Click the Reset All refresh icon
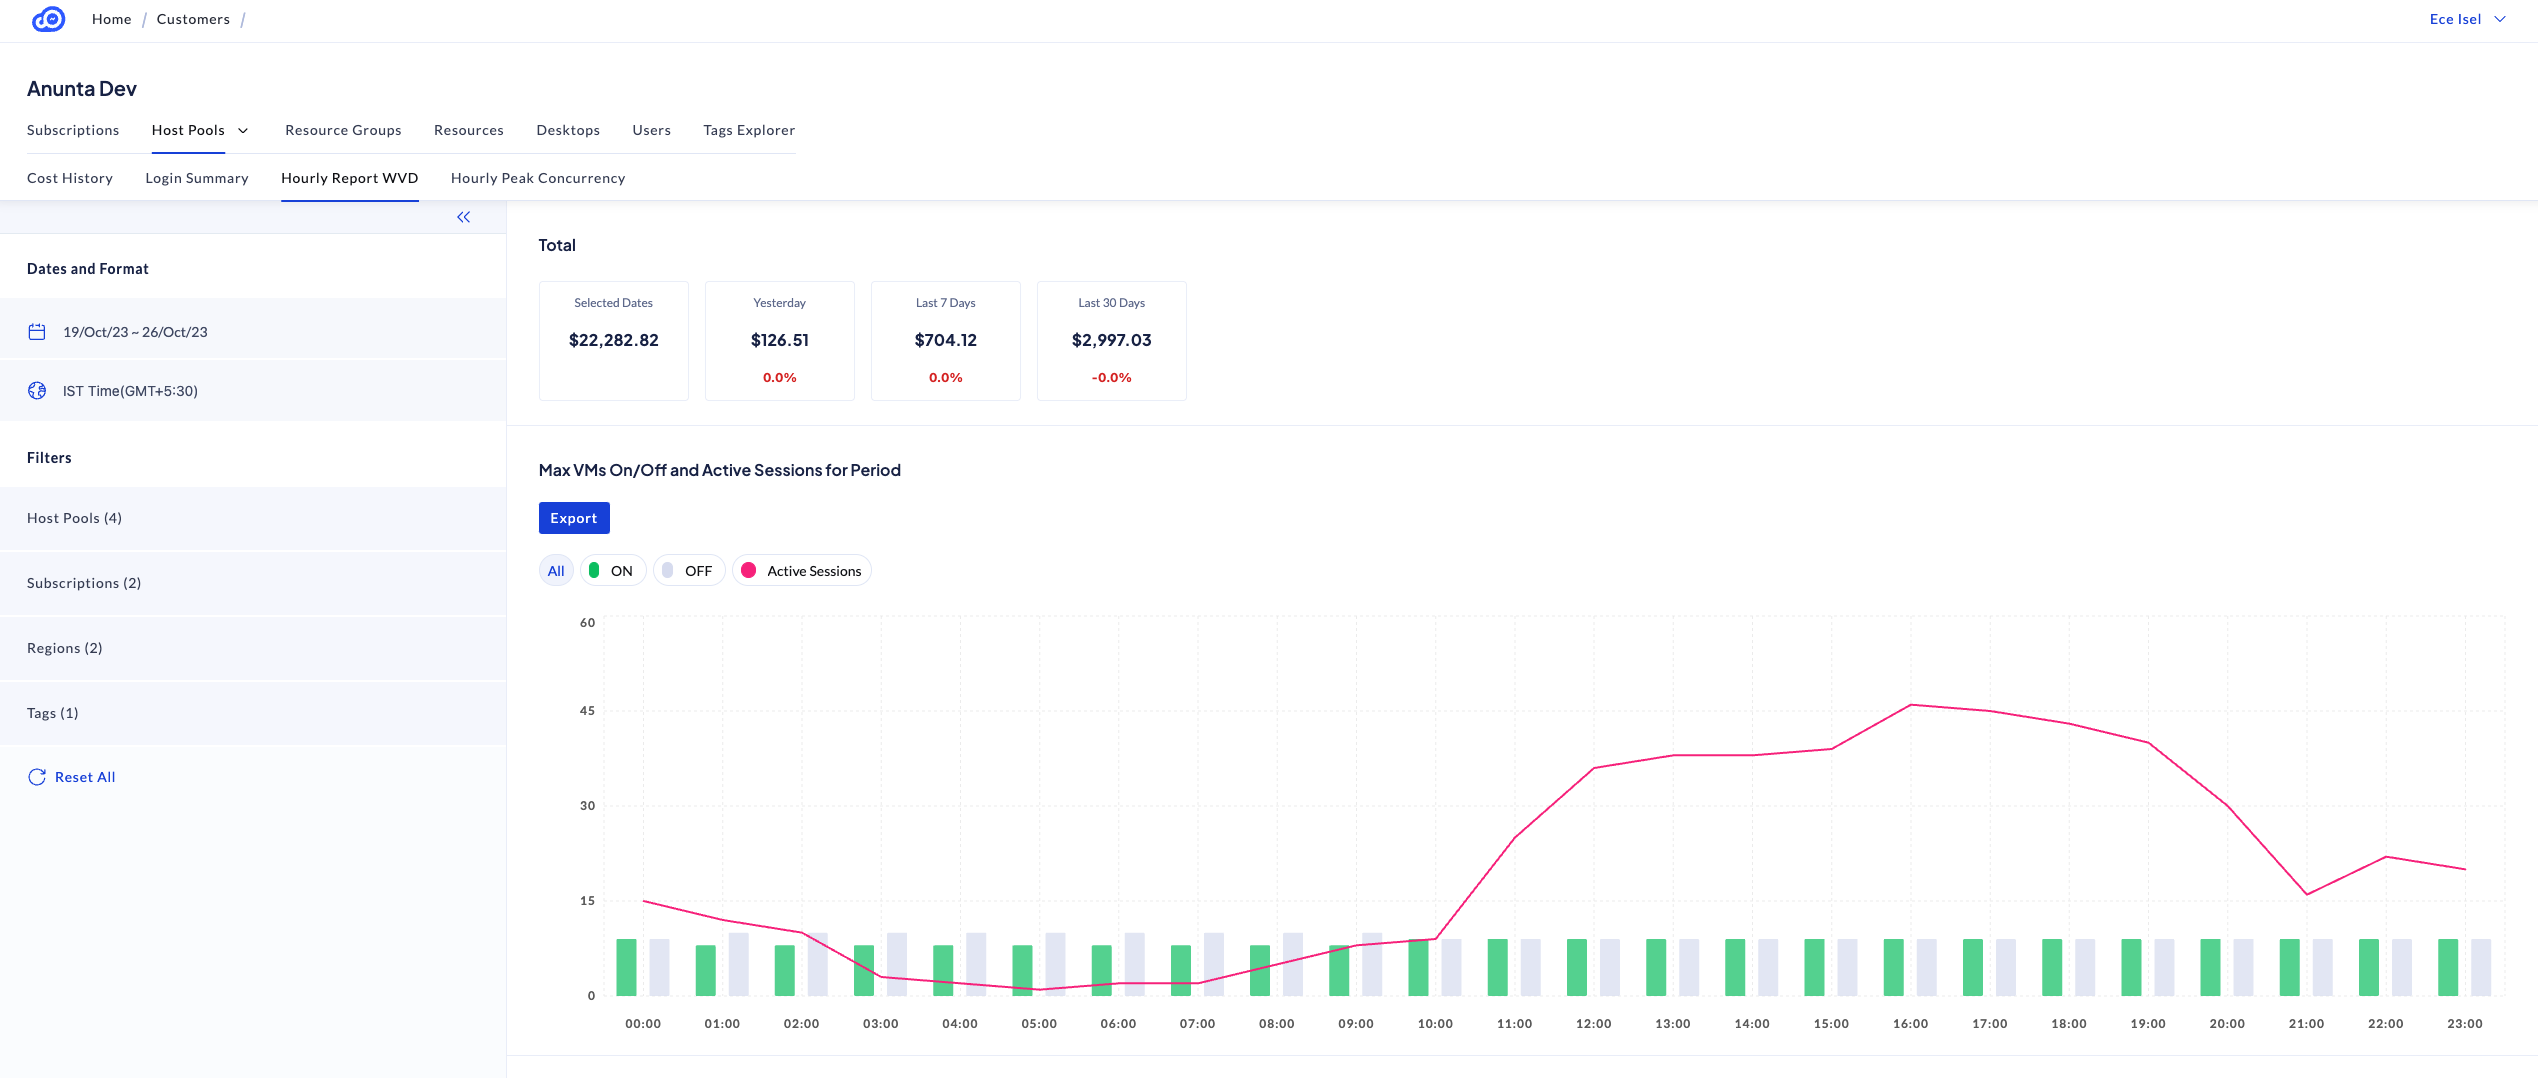Screen dimensions: 2538x1078 coord(37,777)
